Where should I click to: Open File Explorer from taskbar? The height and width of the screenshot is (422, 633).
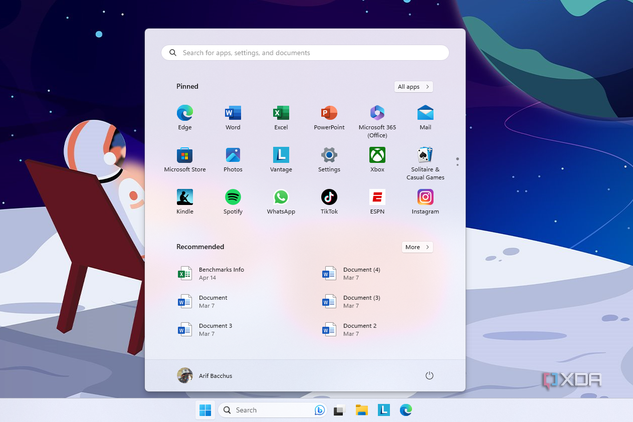[x=361, y=410]
